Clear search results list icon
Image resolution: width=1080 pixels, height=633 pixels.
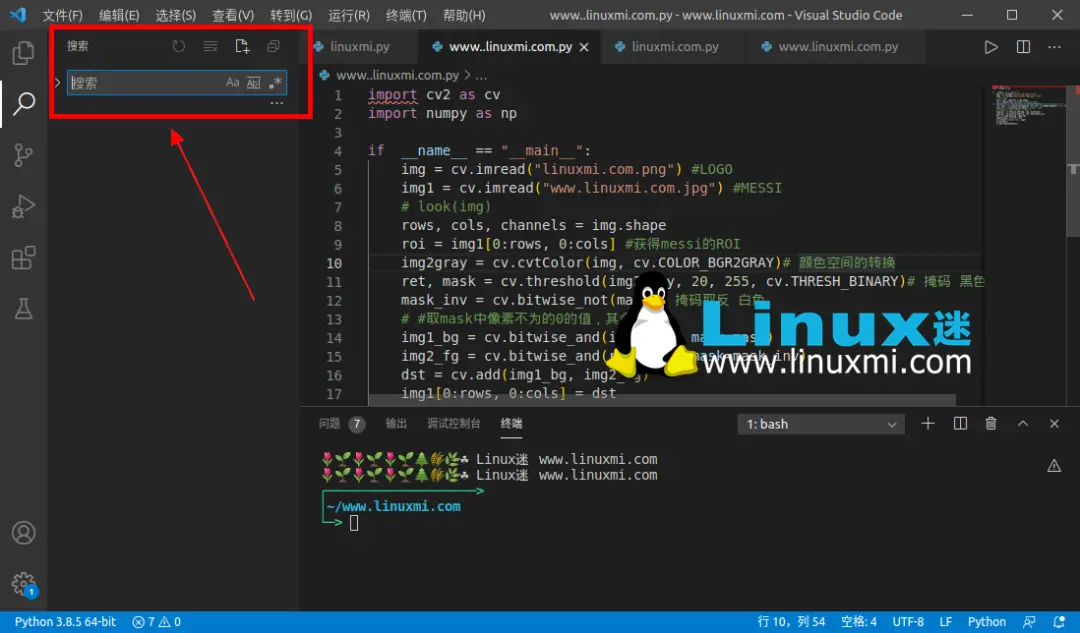pyautogui.click(x=210, y=46)
